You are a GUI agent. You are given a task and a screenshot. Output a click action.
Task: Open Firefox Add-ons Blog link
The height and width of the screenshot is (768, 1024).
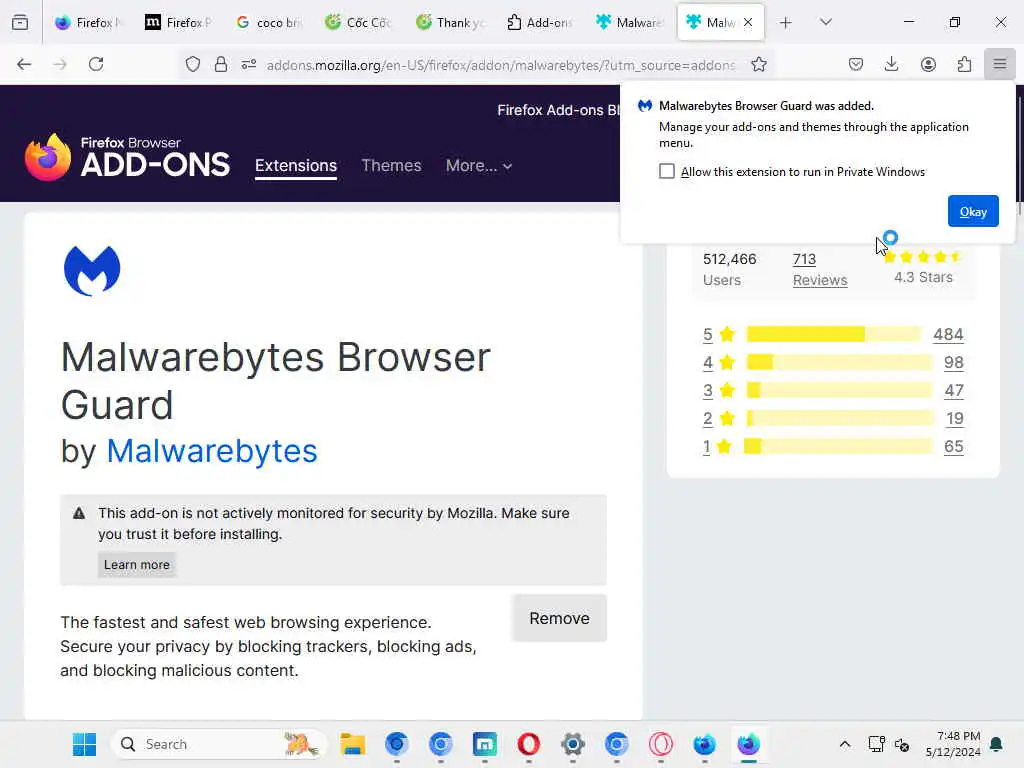[558, 110]
